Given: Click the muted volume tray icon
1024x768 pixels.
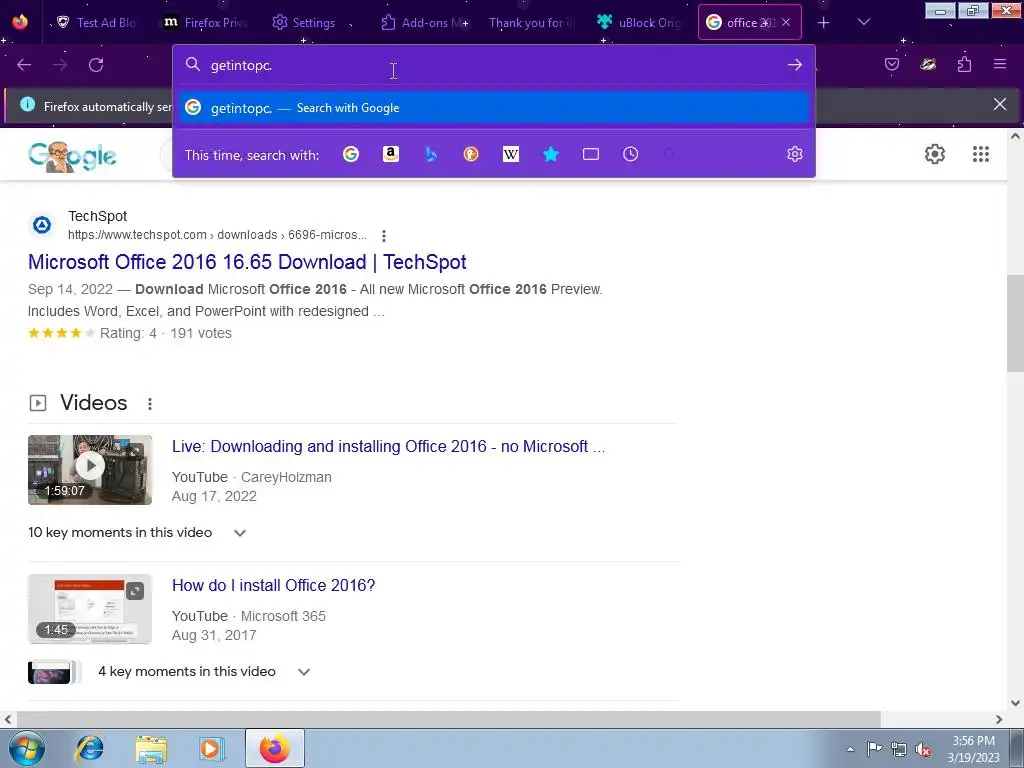Looking at the screenshot, I should tap(923, 749).
